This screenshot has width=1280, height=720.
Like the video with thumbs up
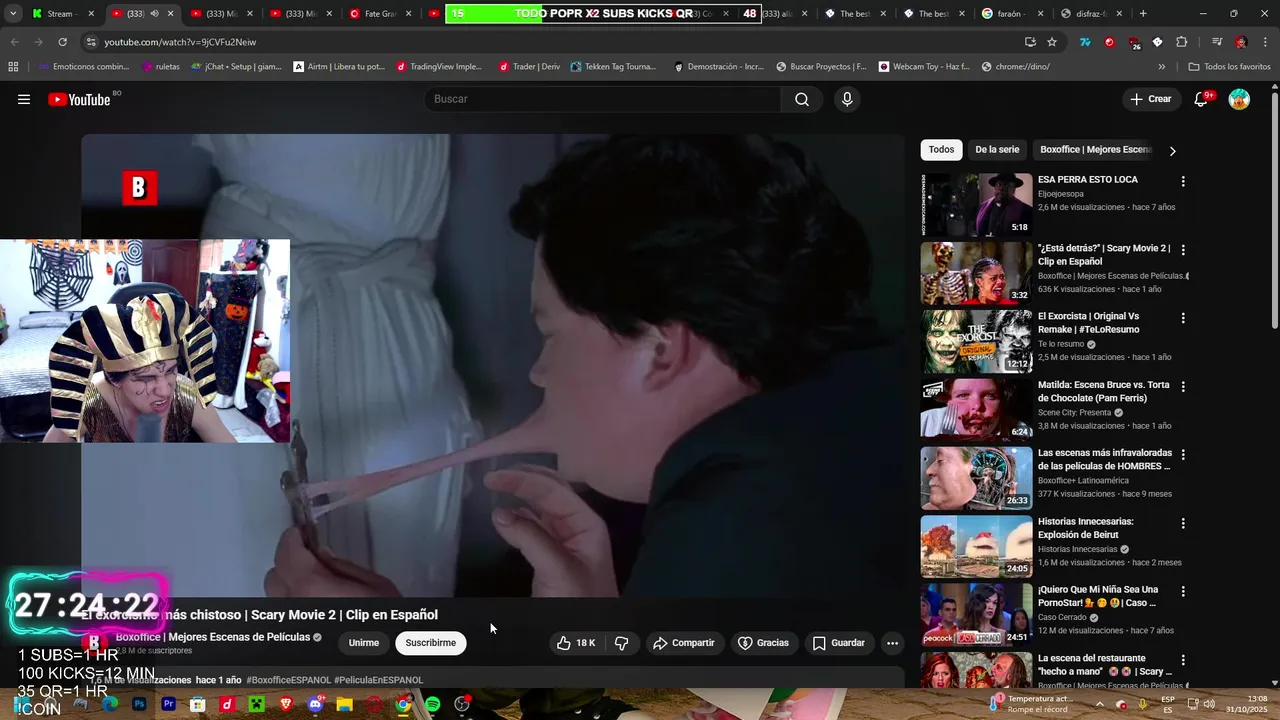tap(576, 643)
